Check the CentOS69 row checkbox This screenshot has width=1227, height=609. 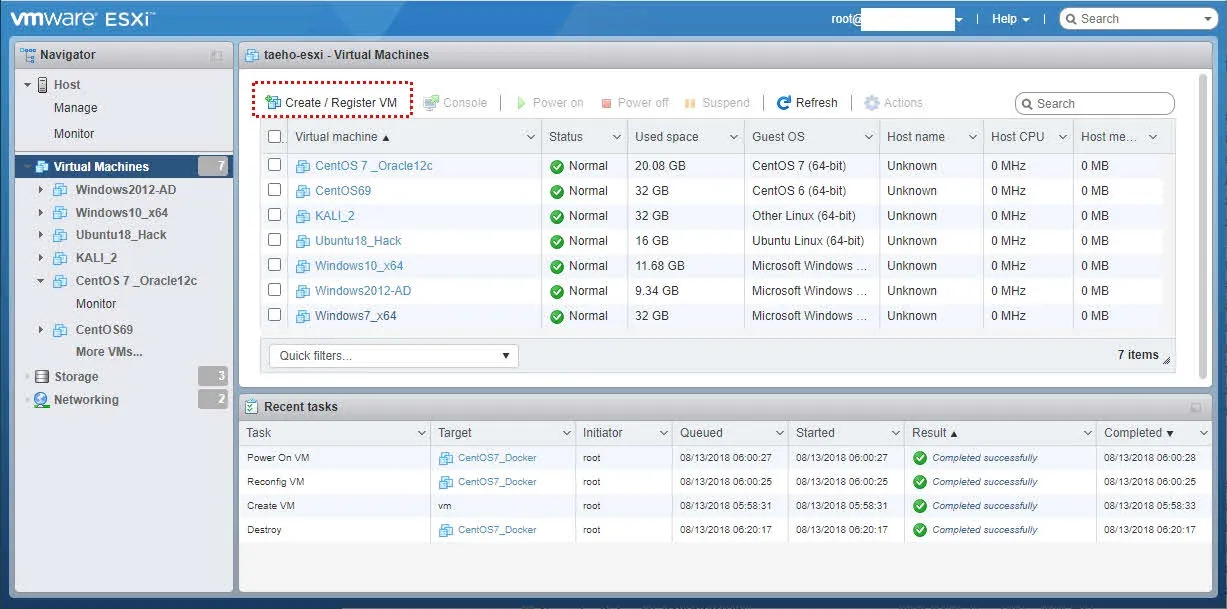(x=274, y=190)
